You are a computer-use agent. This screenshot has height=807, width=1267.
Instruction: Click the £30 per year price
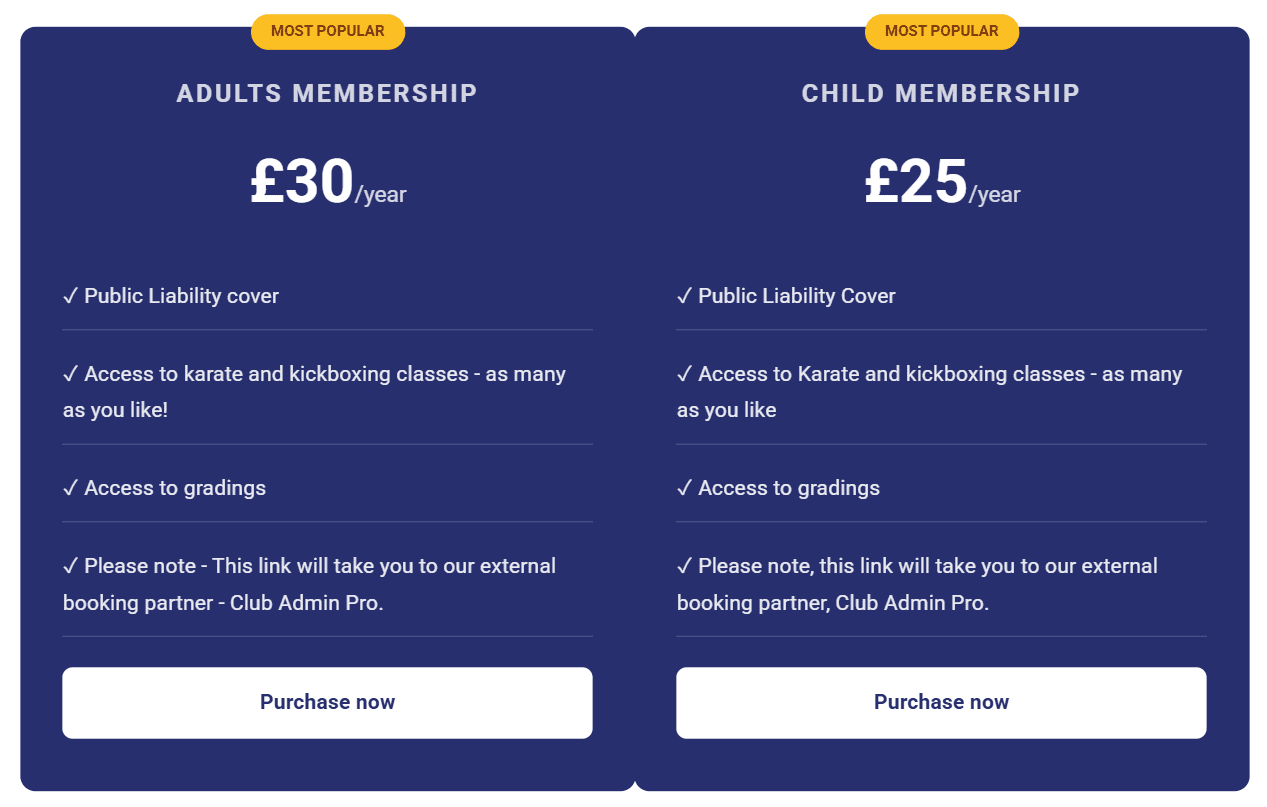[x=328, y=183]
